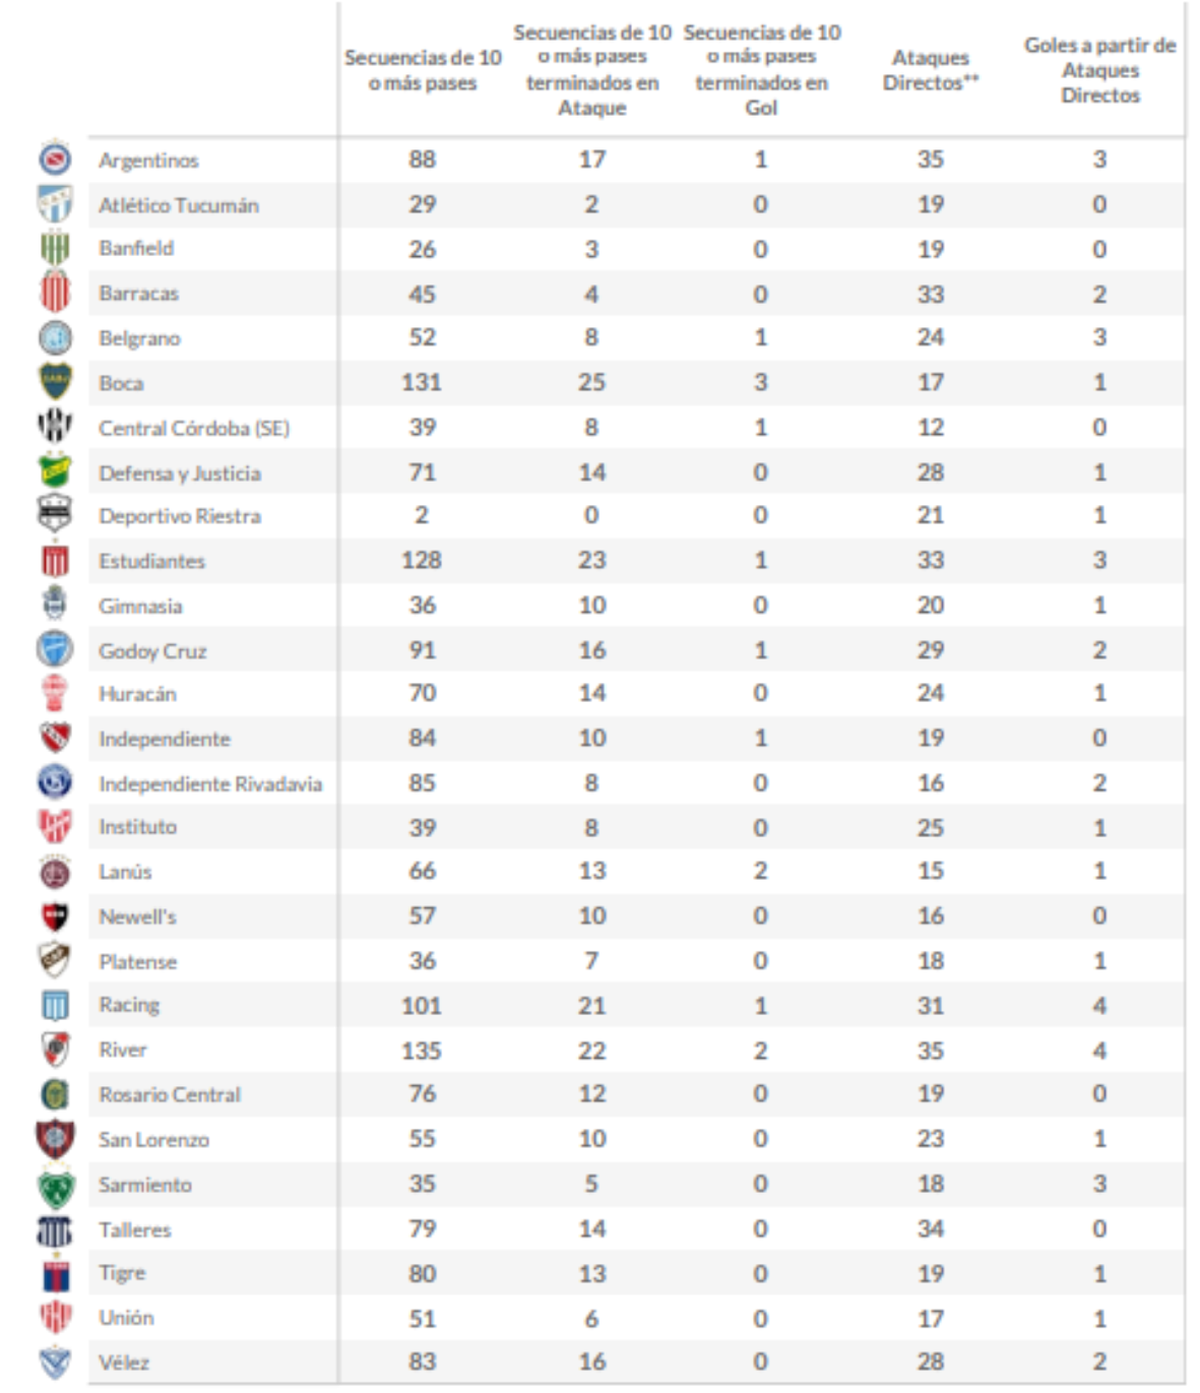Select the Racing club badge icon
The width and height of the screenshot is (1200, 1393).
click(x=55, y=1005)
